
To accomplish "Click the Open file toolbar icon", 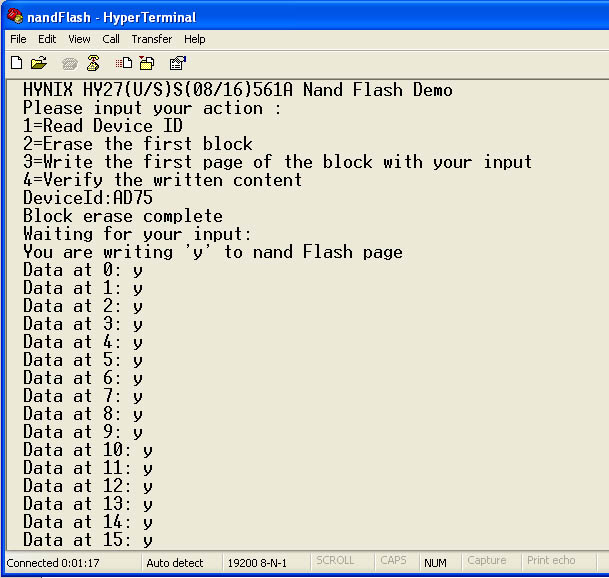I will (39, 63).
